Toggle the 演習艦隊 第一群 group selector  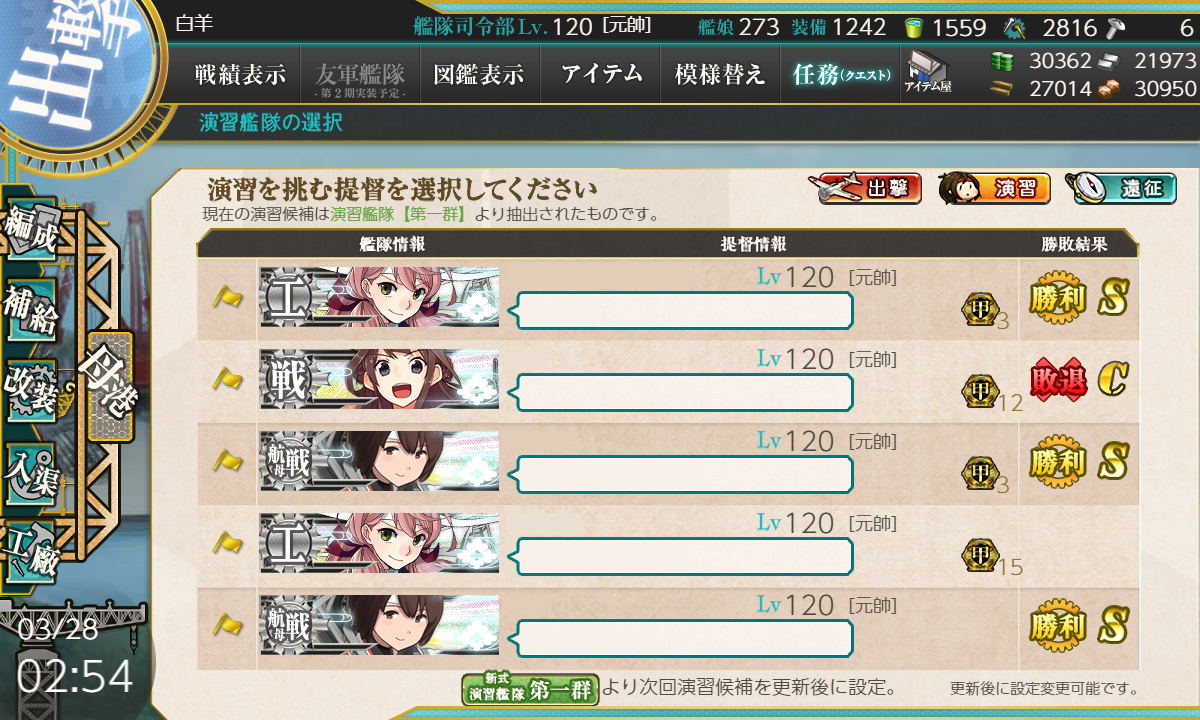tap(530, 689)
